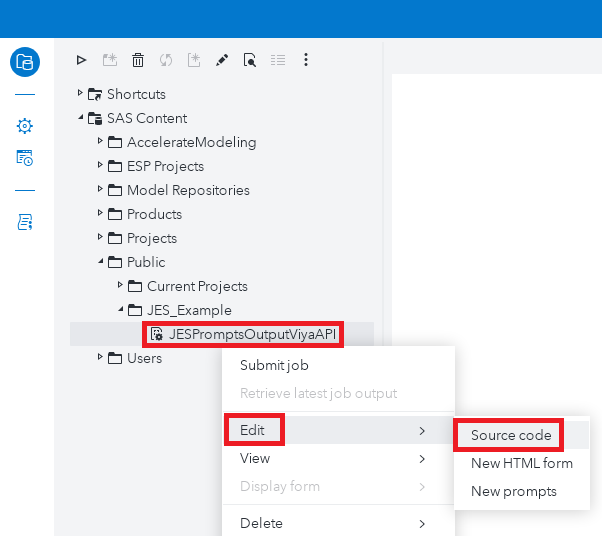
Task: Click the SAS Content folder icon
Action: (x=95, y=118)
